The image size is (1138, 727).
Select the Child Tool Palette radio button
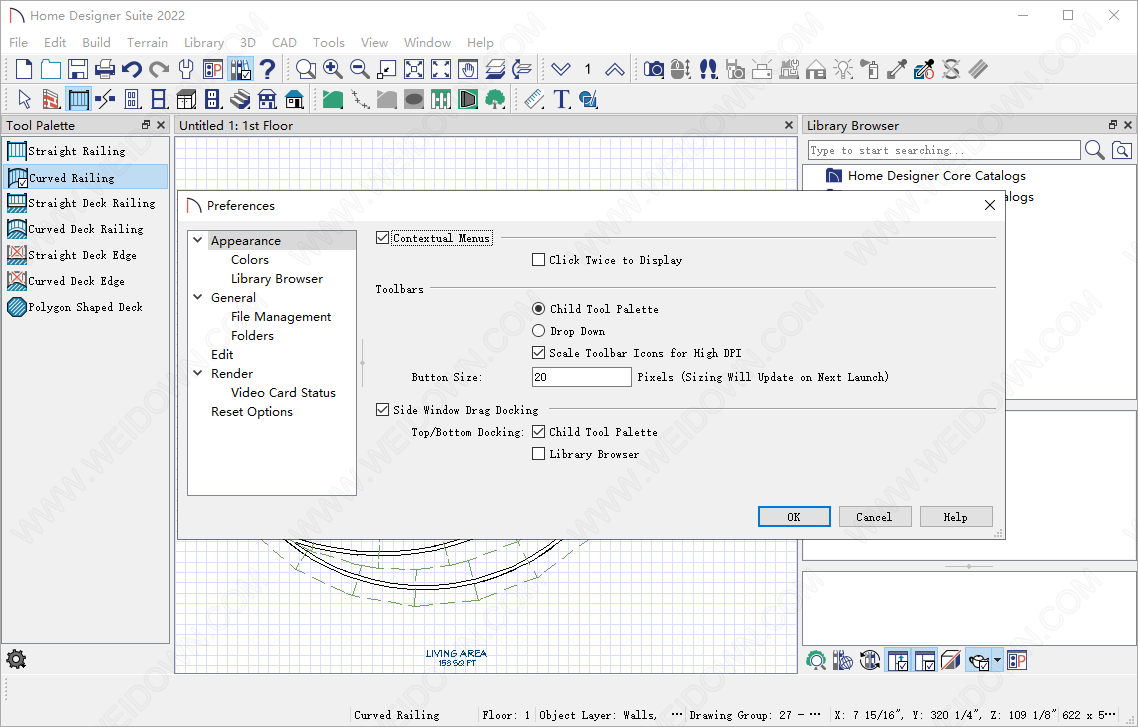539,309
